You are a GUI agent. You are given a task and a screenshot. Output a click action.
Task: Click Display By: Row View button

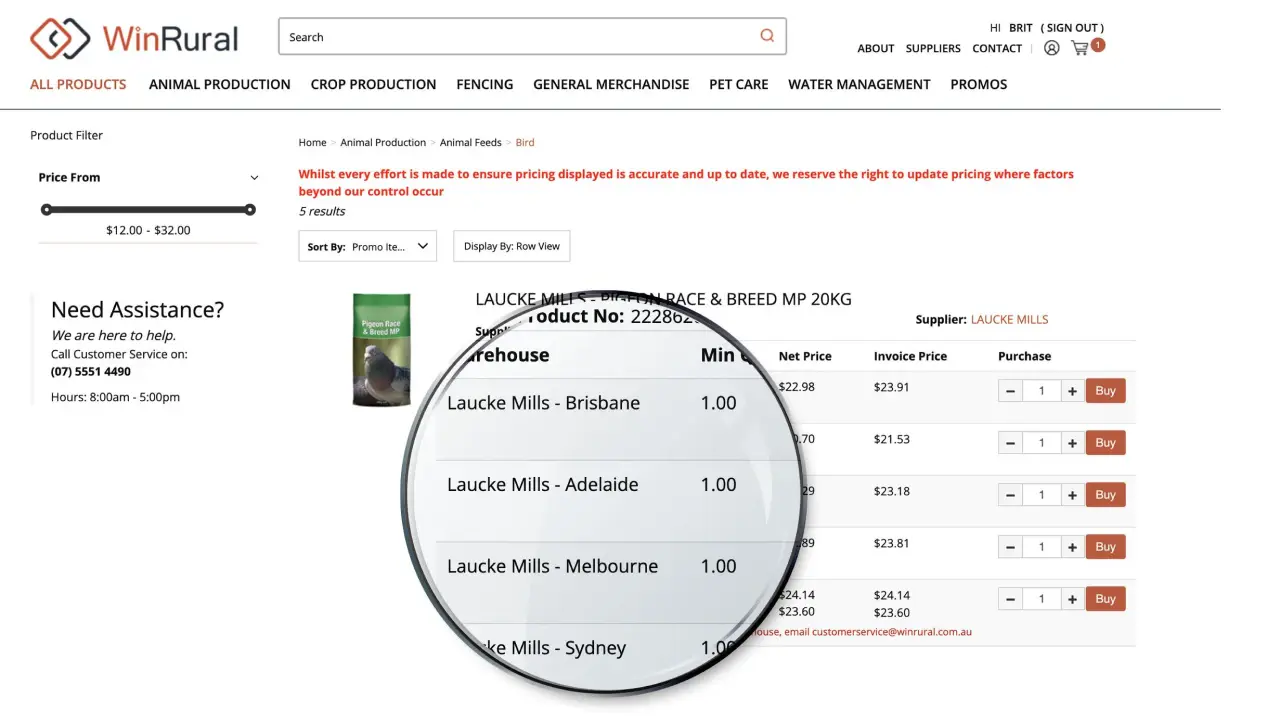click(x=512, y=246)
